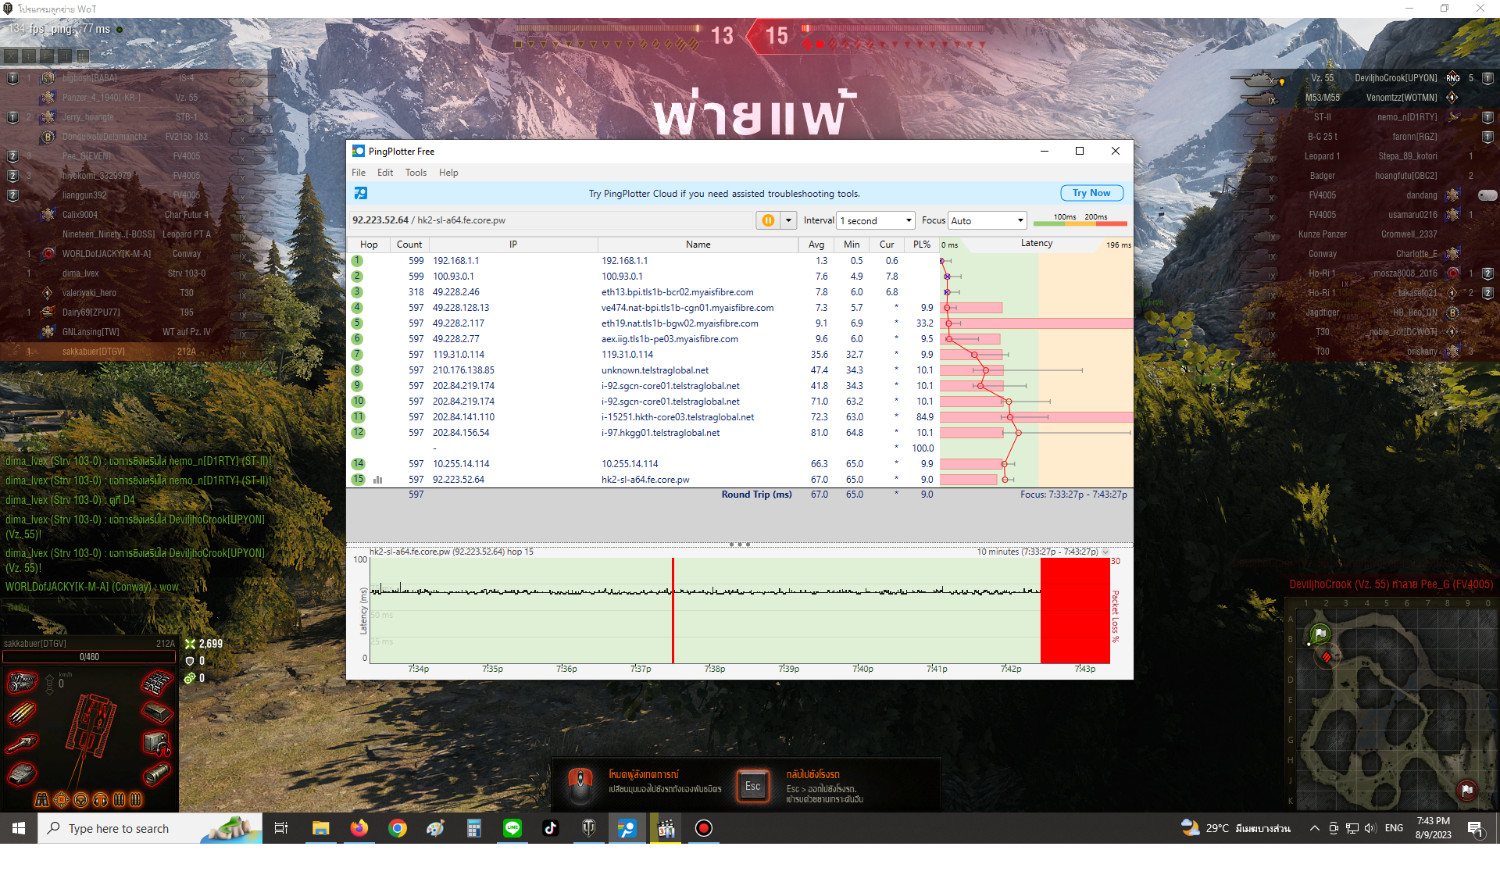1500x877 pixels.
Task: Click the target address field showing 92.223.52.64
Action: pos(550,220)
